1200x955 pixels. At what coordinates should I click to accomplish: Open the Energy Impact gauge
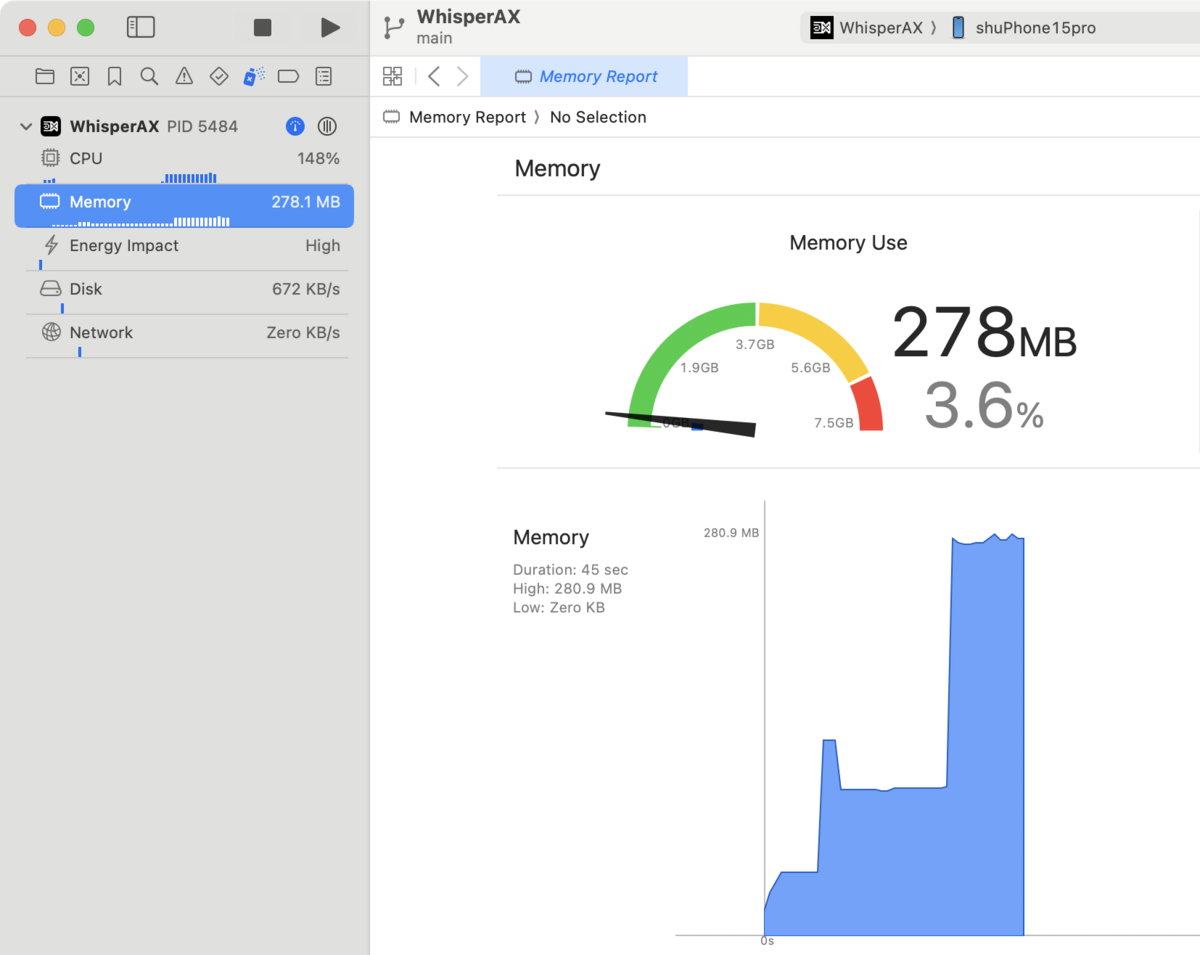185,249
